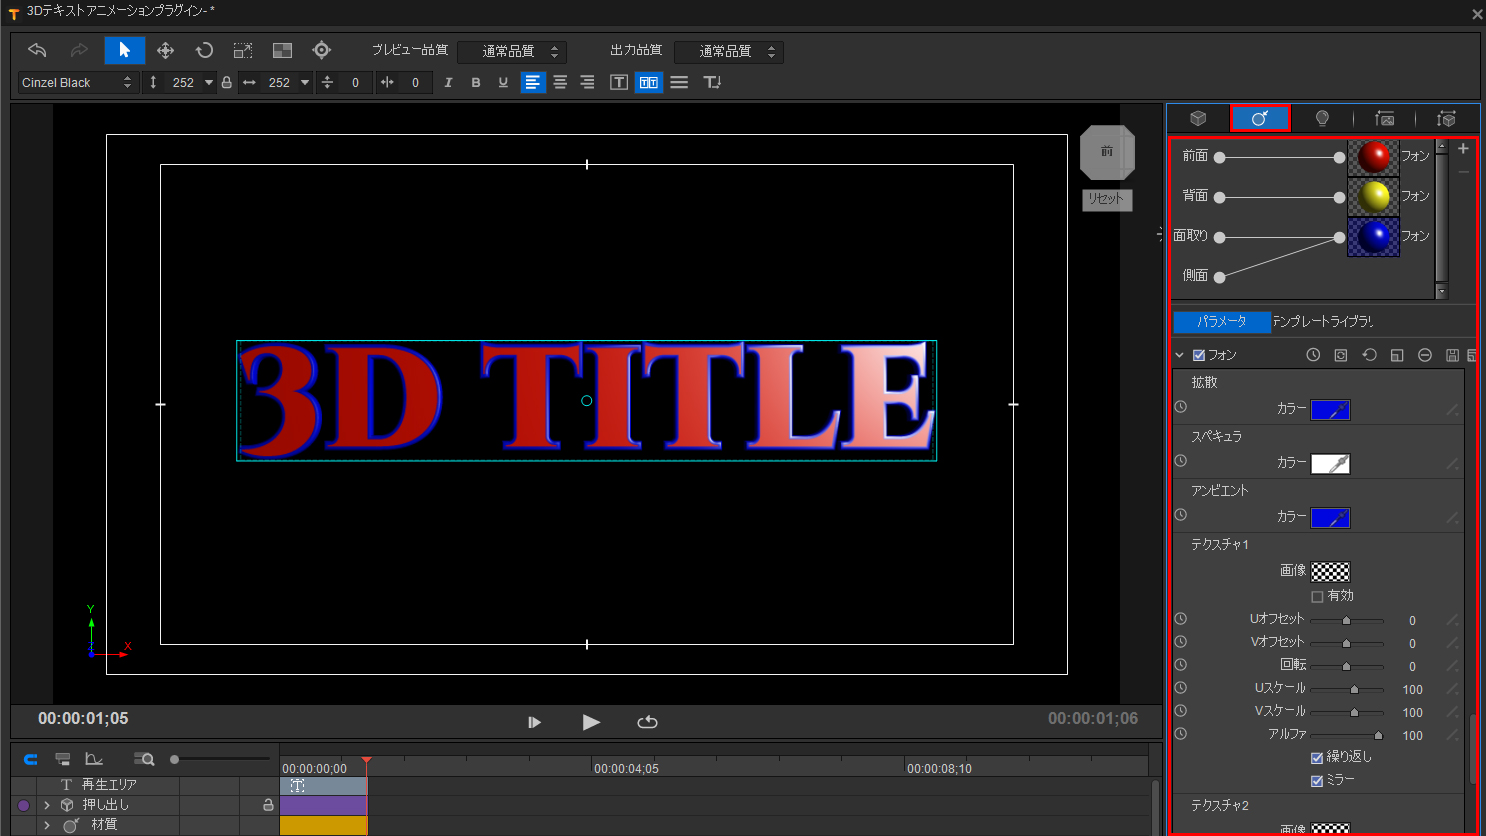Uncheck the 繰り返し repeat option
The width and height of the screenshot is (1486, 836).
pyautogui.click(x=1315, y=757)
